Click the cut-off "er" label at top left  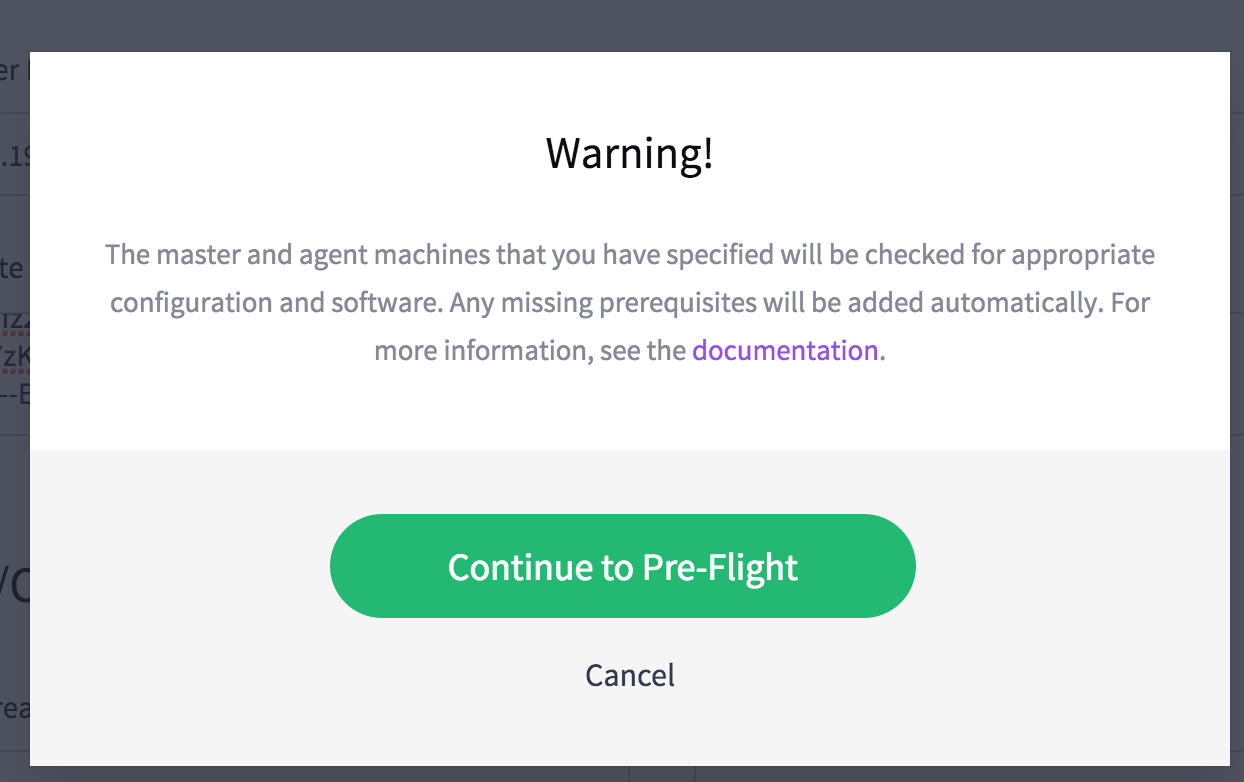pos(12,71)
